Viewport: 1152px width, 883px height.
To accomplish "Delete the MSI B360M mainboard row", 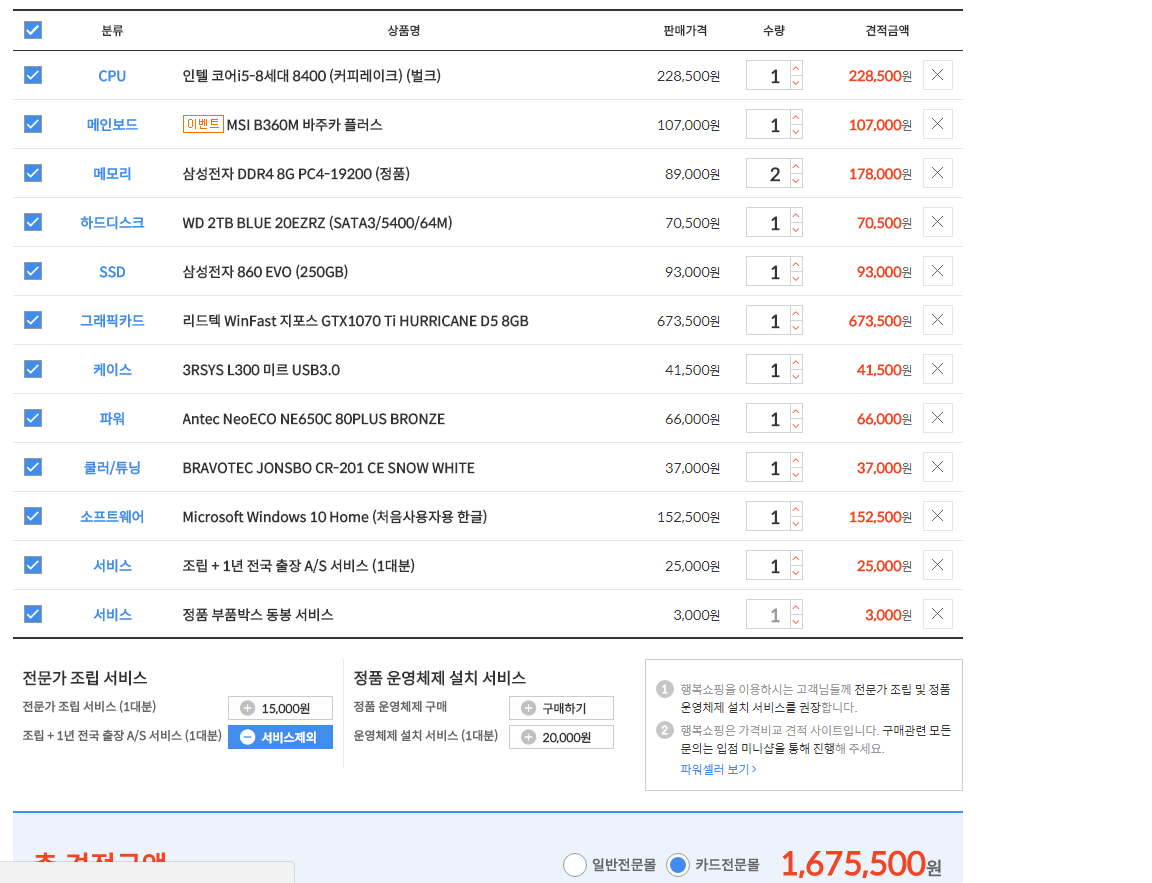I will pyautogui.click(x=937, y=124).
